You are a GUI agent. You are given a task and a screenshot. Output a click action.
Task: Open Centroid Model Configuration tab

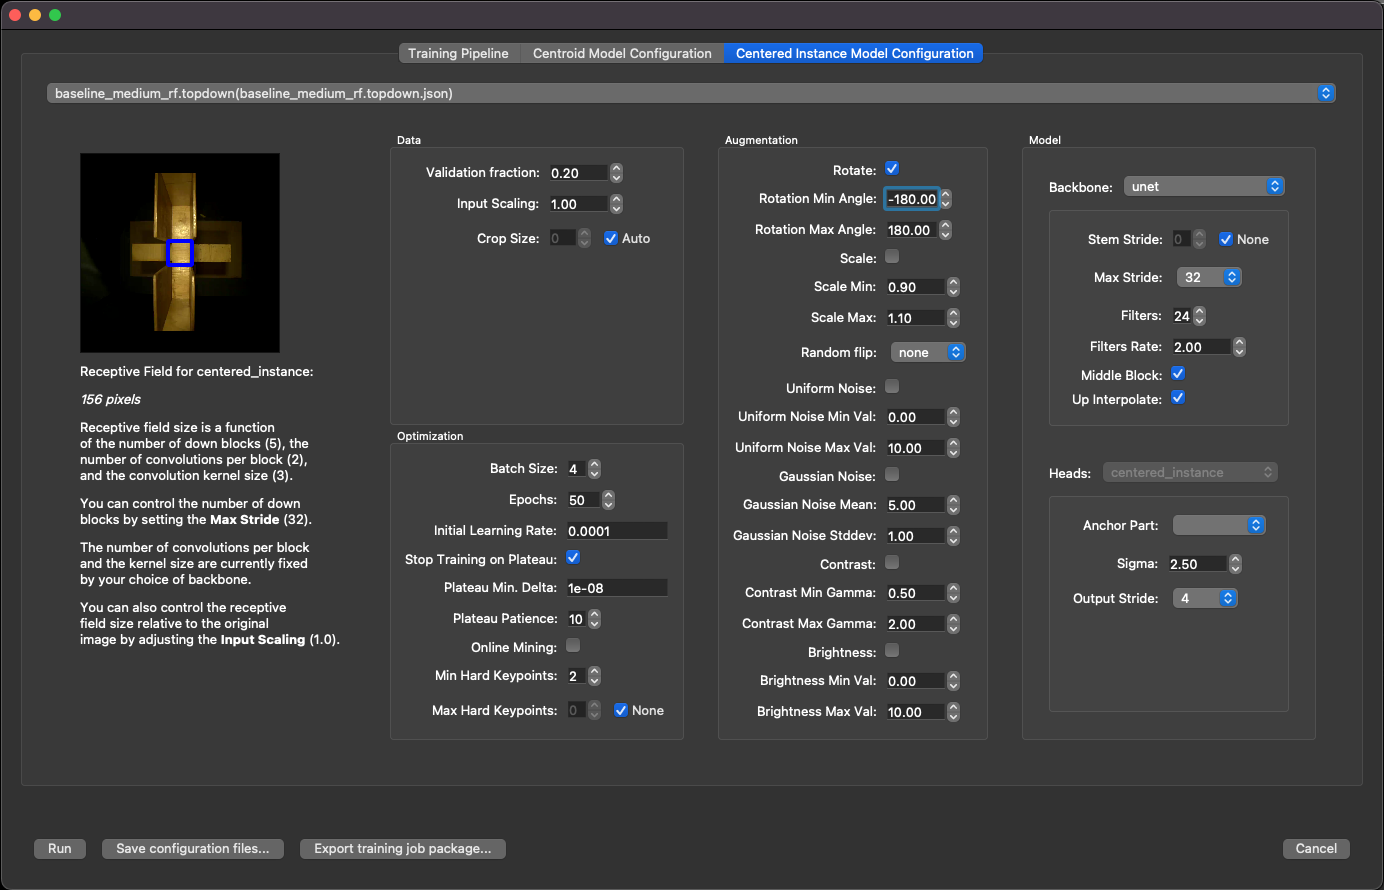(622, 54)
